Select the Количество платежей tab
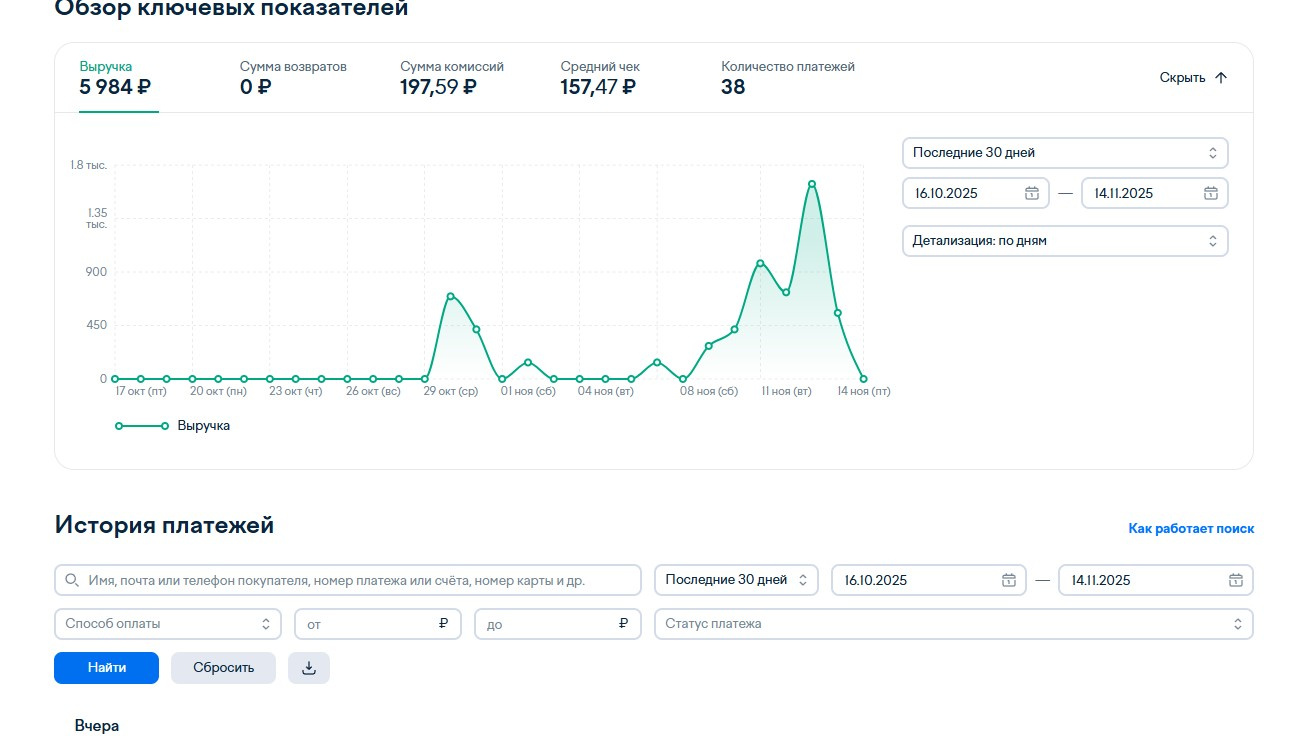 (x=788, y=78)
